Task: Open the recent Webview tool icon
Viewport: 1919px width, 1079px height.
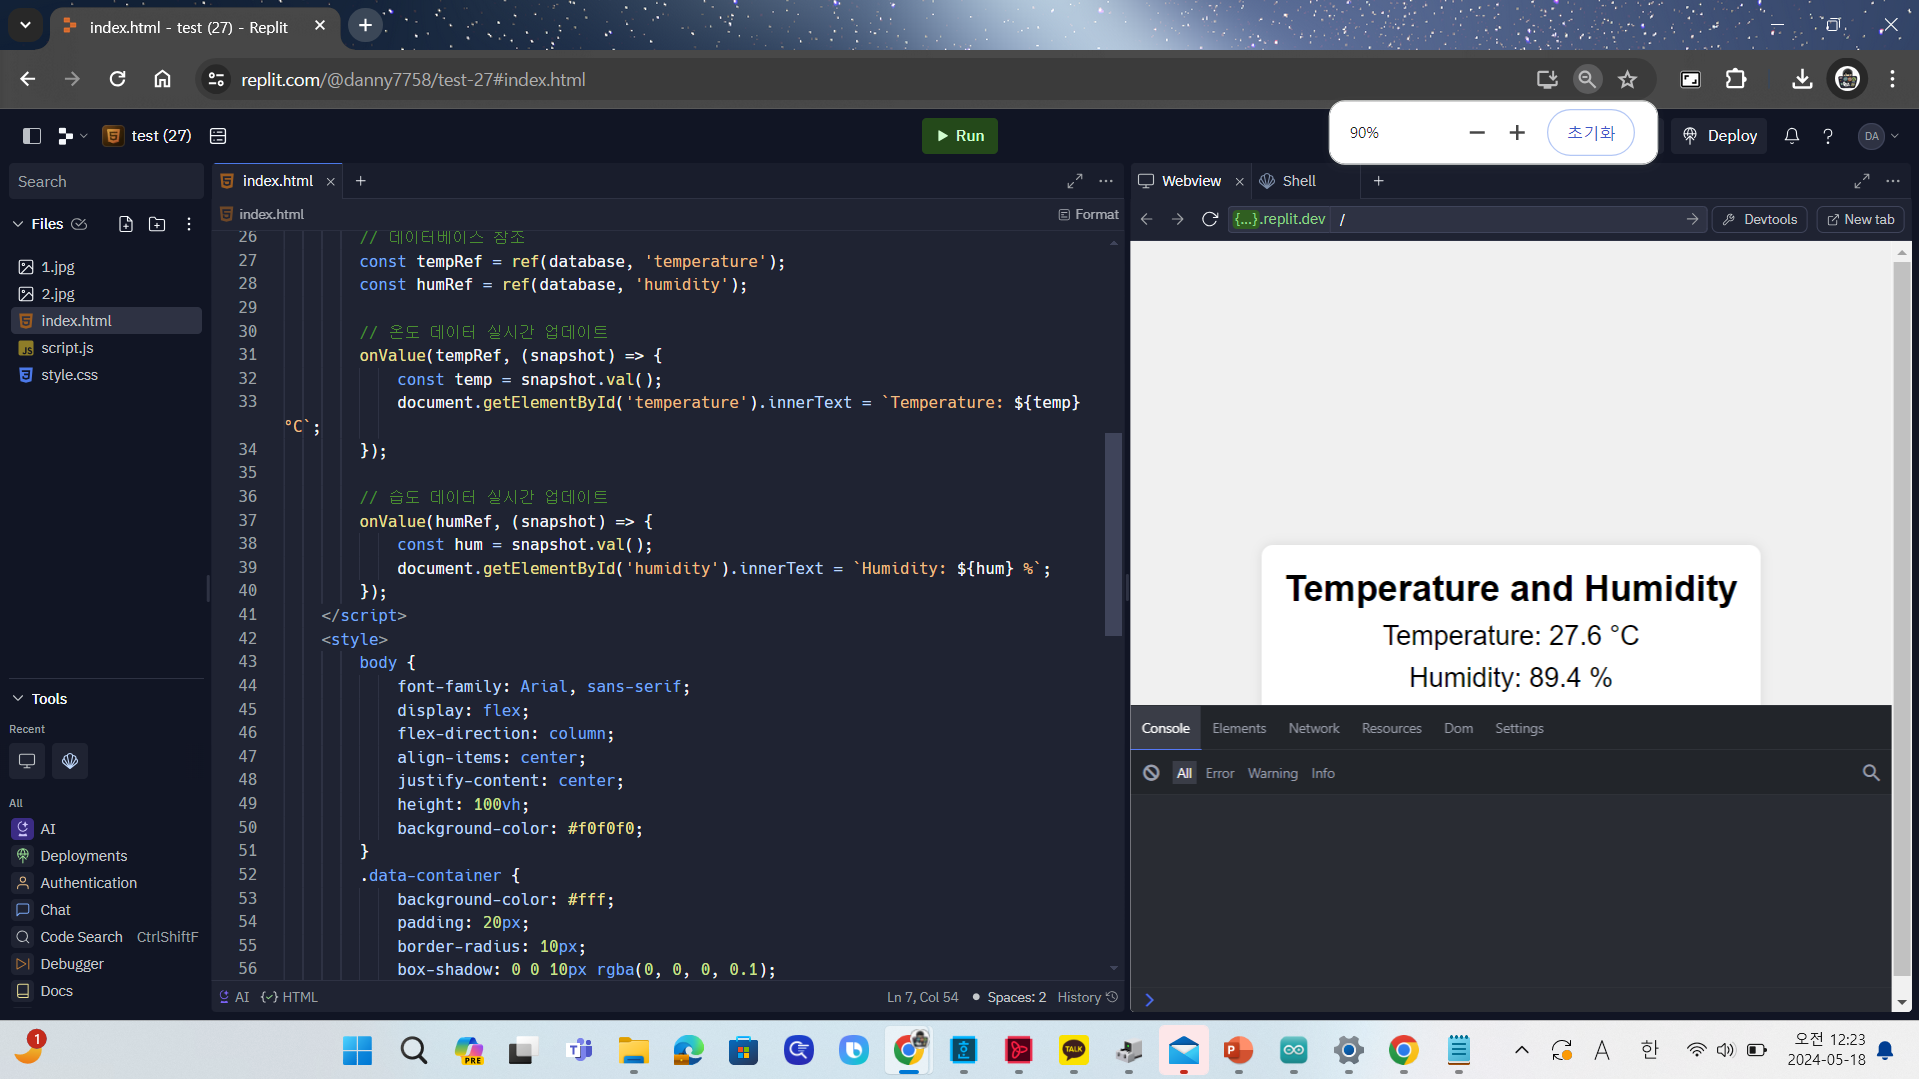Action: click(x=27, y=761)
